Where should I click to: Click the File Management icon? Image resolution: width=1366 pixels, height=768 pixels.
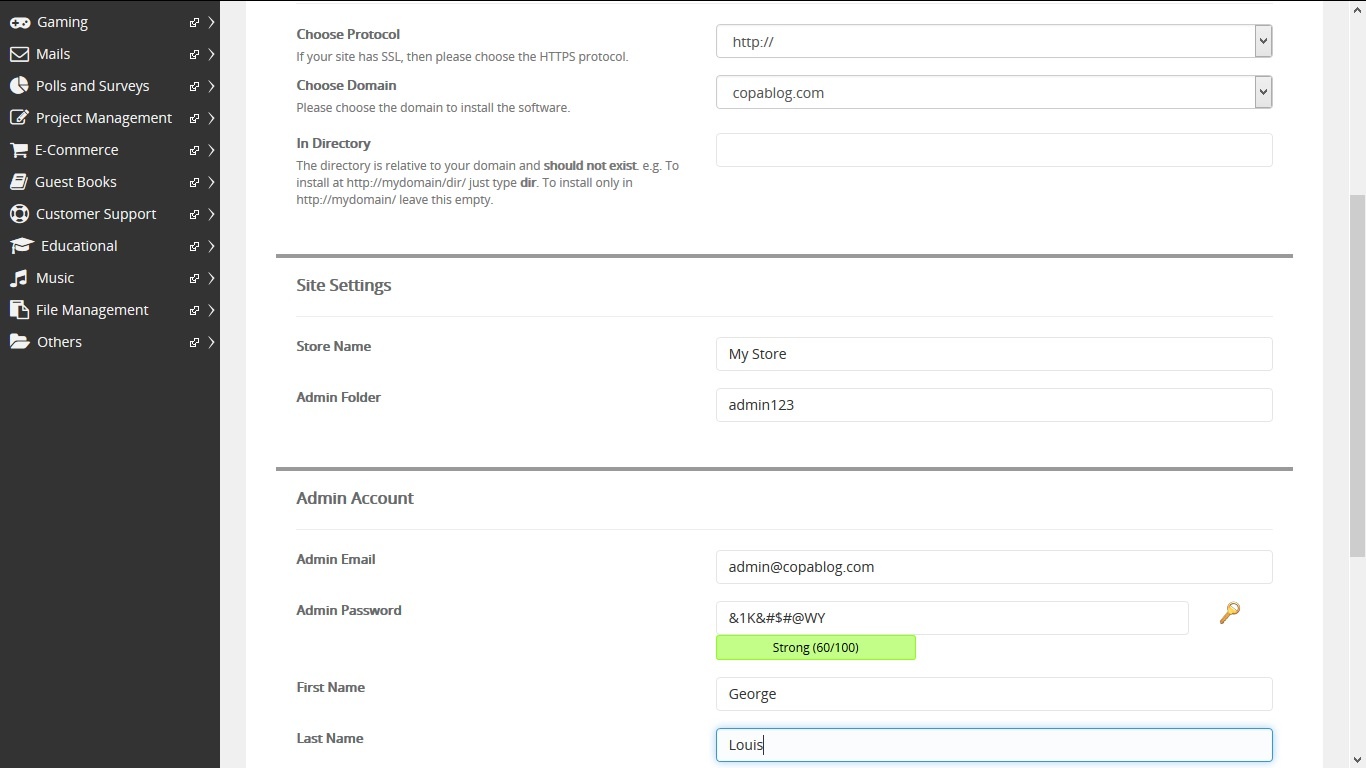pyautogui.click(x=18, y=309)
